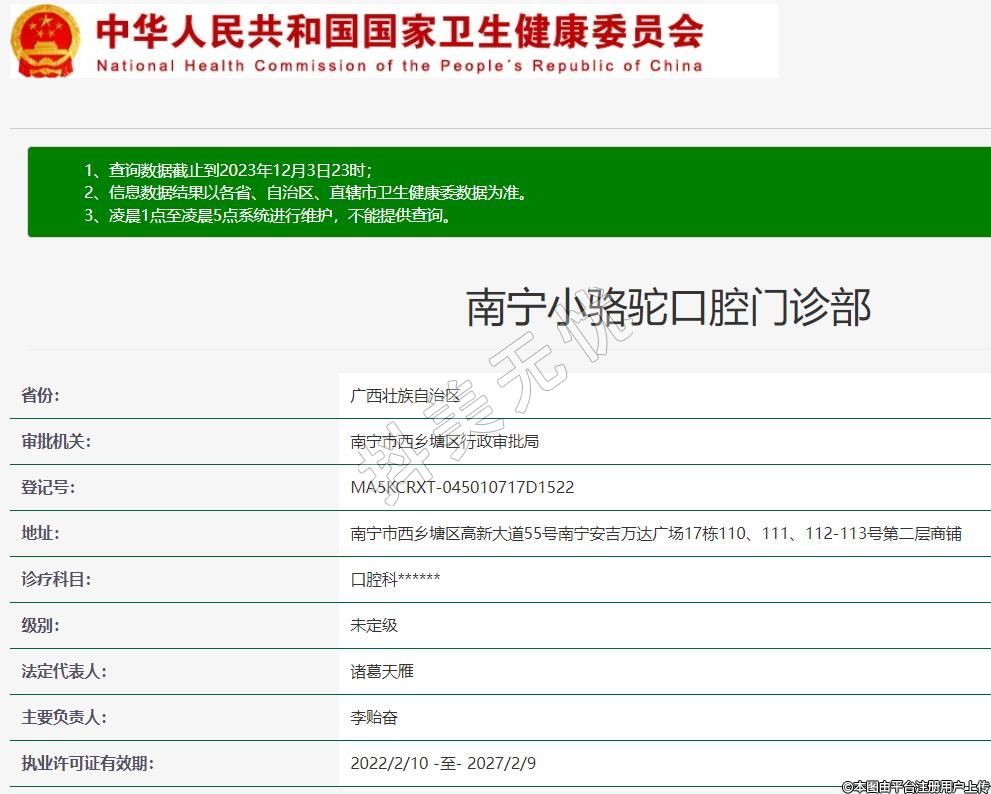
Task: Select the approval authority 南宁市西乡塘区行政审批局
Action: [444, 441]
